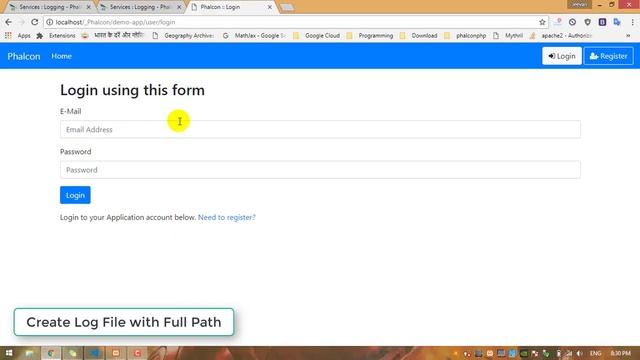
Task: Open the Chrome three-dot menu
Action: (632, 22)
